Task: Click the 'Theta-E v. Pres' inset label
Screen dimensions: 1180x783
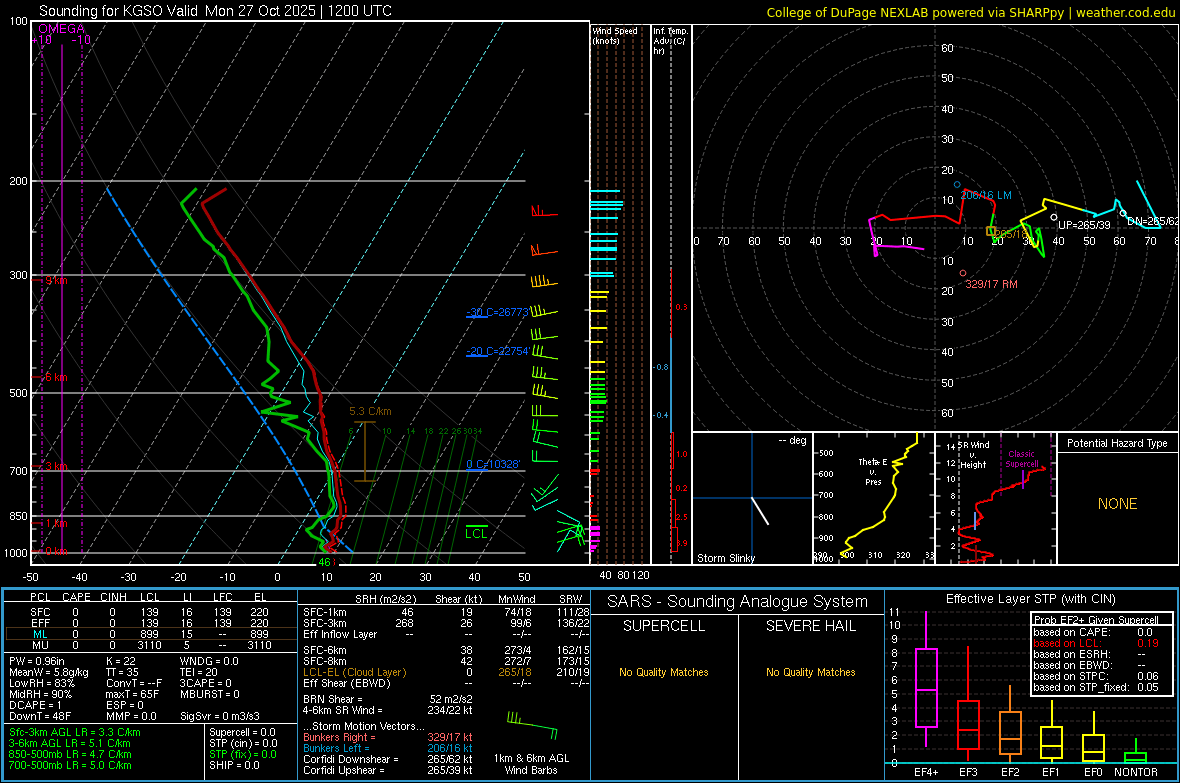Action: point(873,472)
